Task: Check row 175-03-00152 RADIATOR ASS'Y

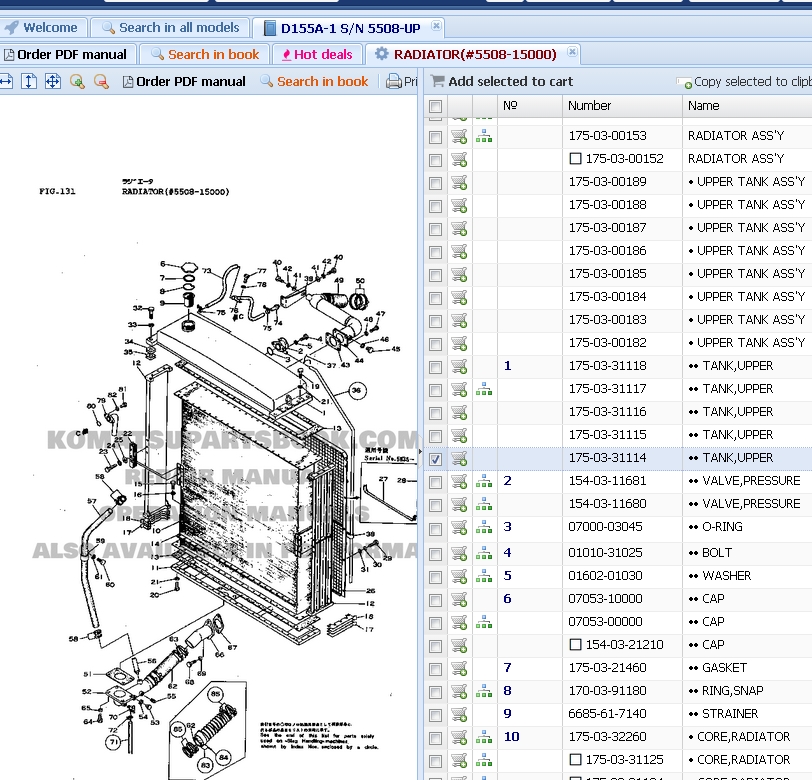Action: (436, 160)
